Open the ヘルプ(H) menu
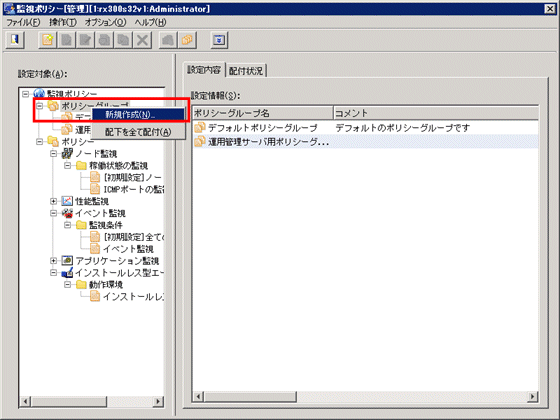The width and height of the screenshot is (560, 420). coord(150,22)
